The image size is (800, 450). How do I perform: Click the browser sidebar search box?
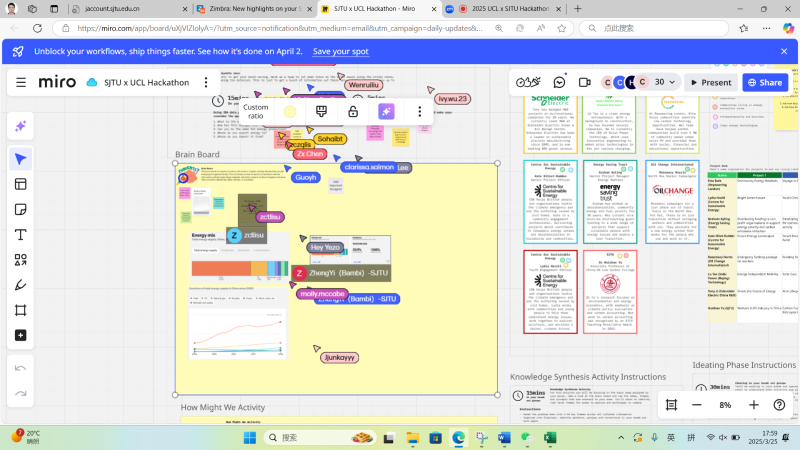[x=654, y=29]
